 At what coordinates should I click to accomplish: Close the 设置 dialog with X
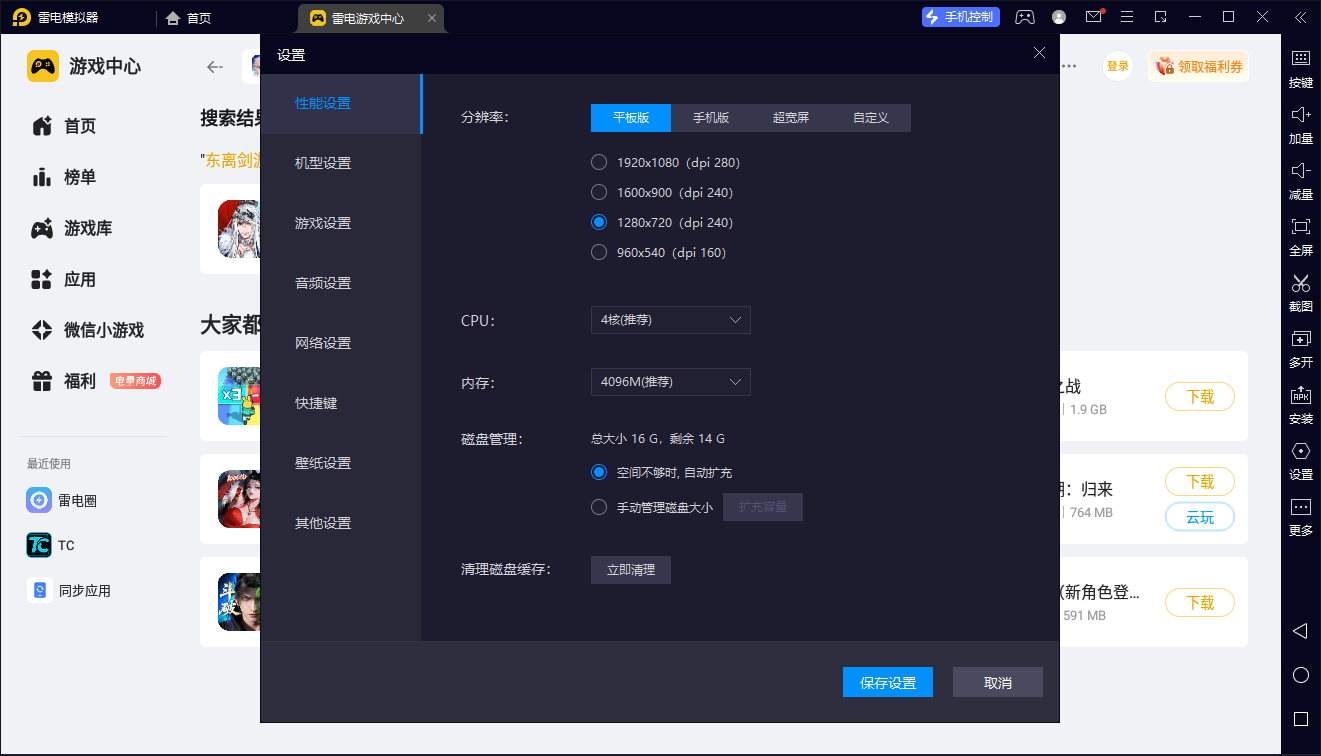tap(1040, 53)
